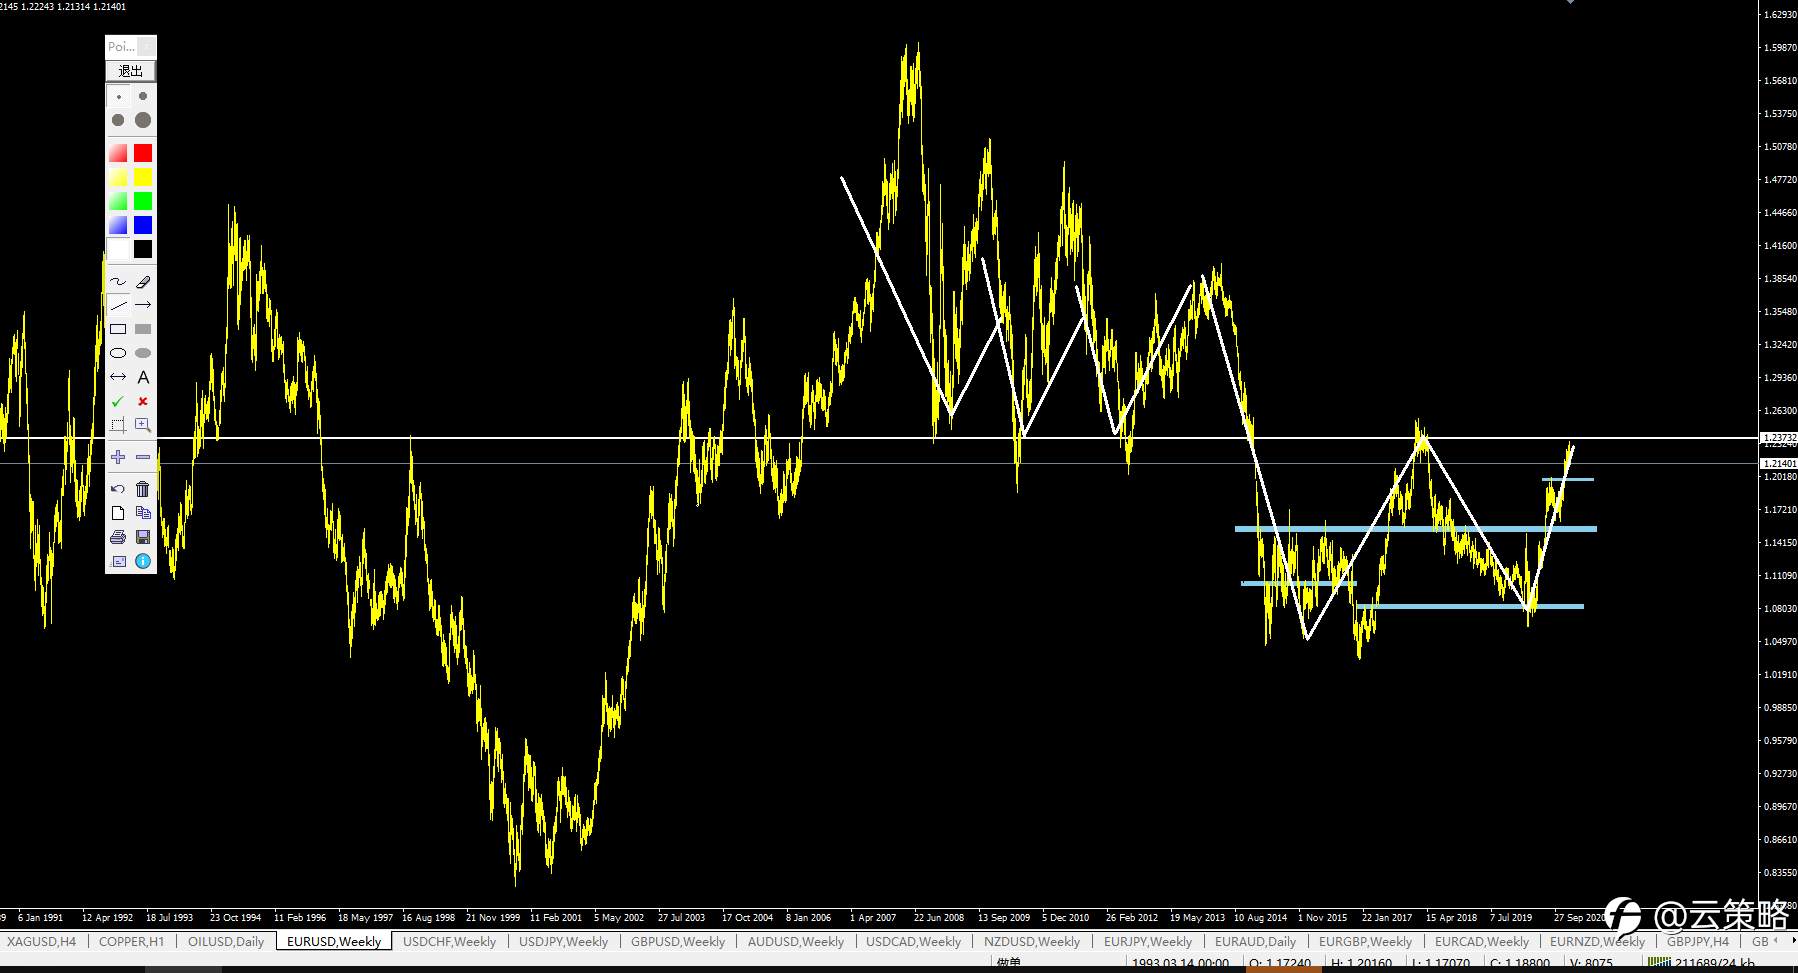Viewport: 1798px width, 973px height.
Task: Select the active EURUSD,Weekly tab
Action: click(334, 941)
